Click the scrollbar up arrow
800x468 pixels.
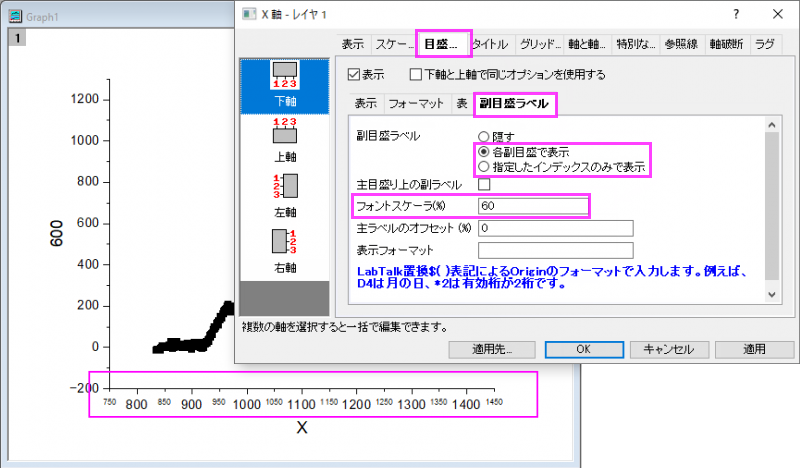772,125
